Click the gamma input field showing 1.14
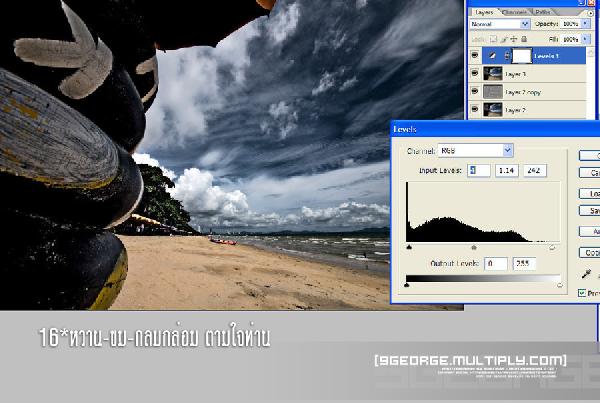The width and height of the screenshot is (600, 403). click(507, 171)
